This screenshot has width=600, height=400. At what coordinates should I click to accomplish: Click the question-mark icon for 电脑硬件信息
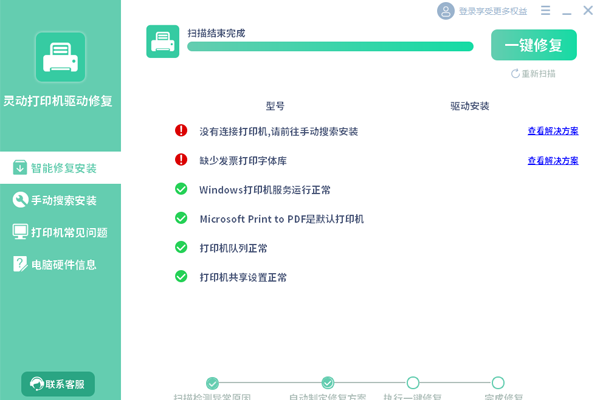pos(20,264)
